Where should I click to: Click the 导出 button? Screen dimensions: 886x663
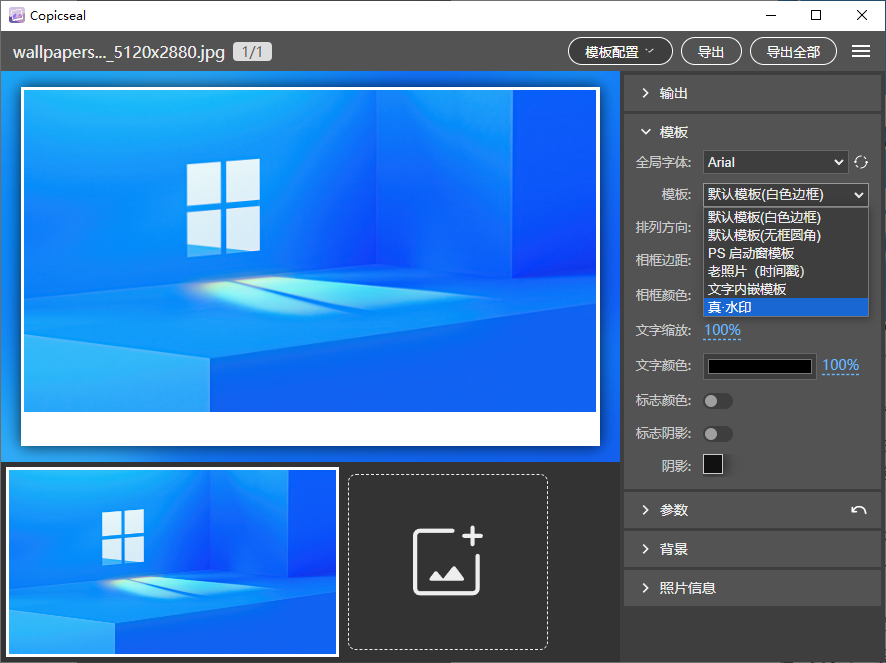(711, 52)
